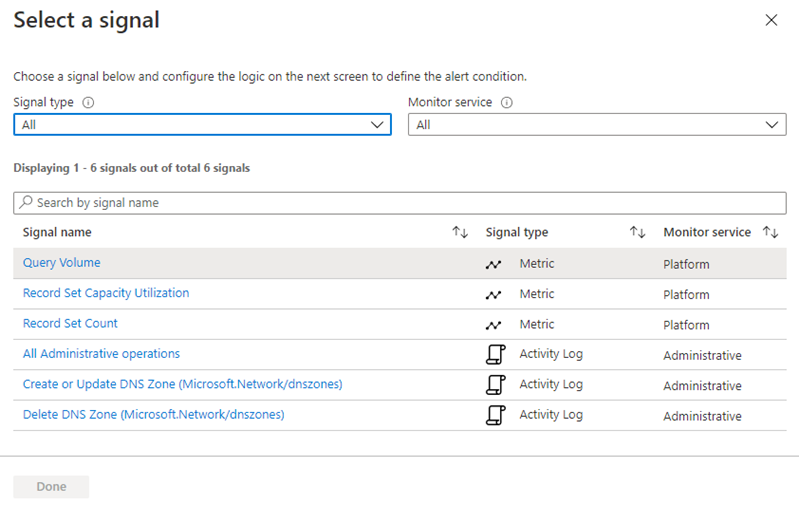This screenshot has height=505, width=799.
Task: Select All Administrative operations signal
Action: coord(101,354)
